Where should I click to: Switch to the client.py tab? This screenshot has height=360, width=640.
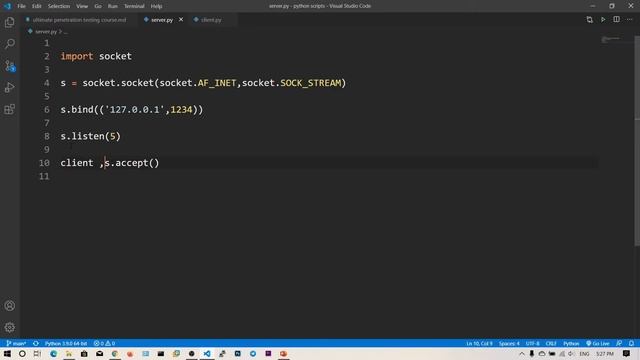pyautogui.click(x=211, y=20)
